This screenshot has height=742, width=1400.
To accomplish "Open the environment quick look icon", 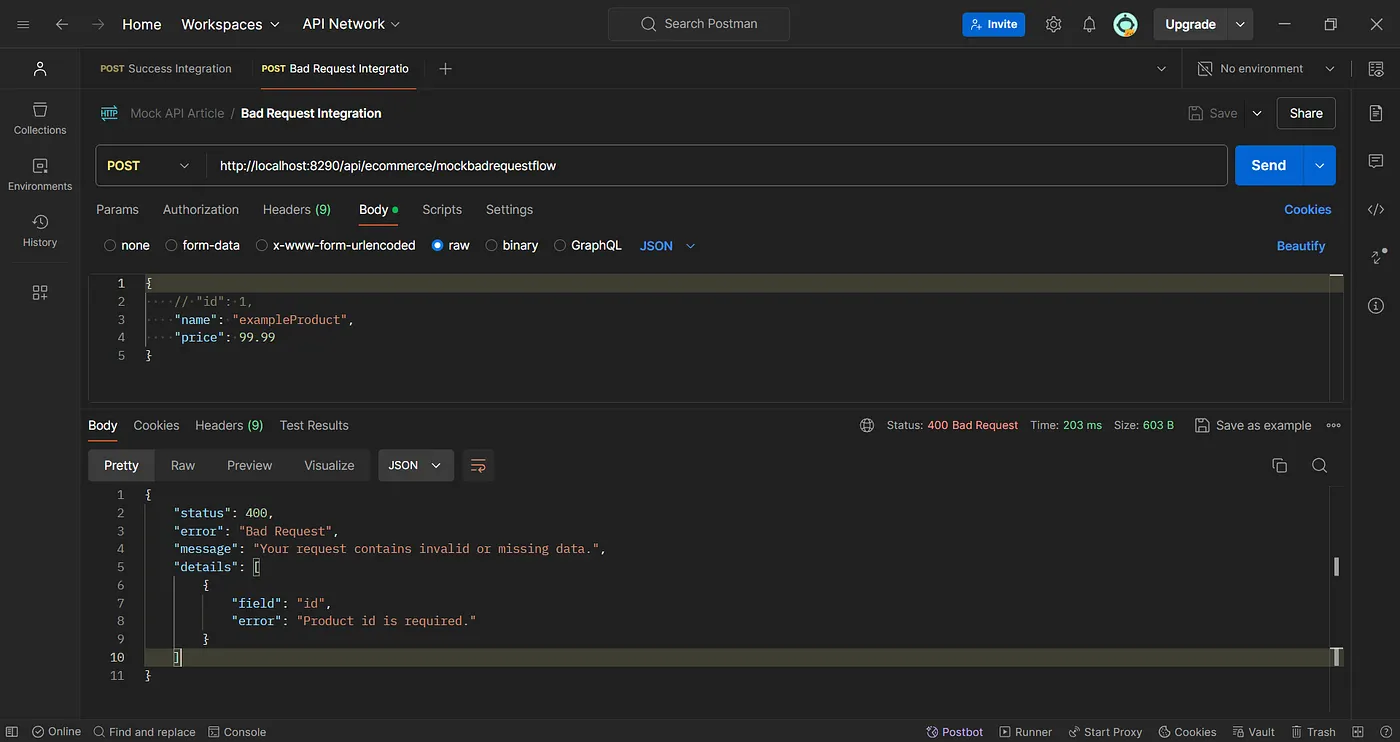I will tap(1375, 68).
